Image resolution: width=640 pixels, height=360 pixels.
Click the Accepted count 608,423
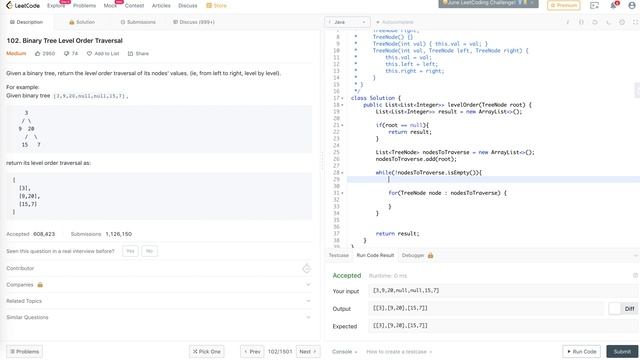click(44, 234)
